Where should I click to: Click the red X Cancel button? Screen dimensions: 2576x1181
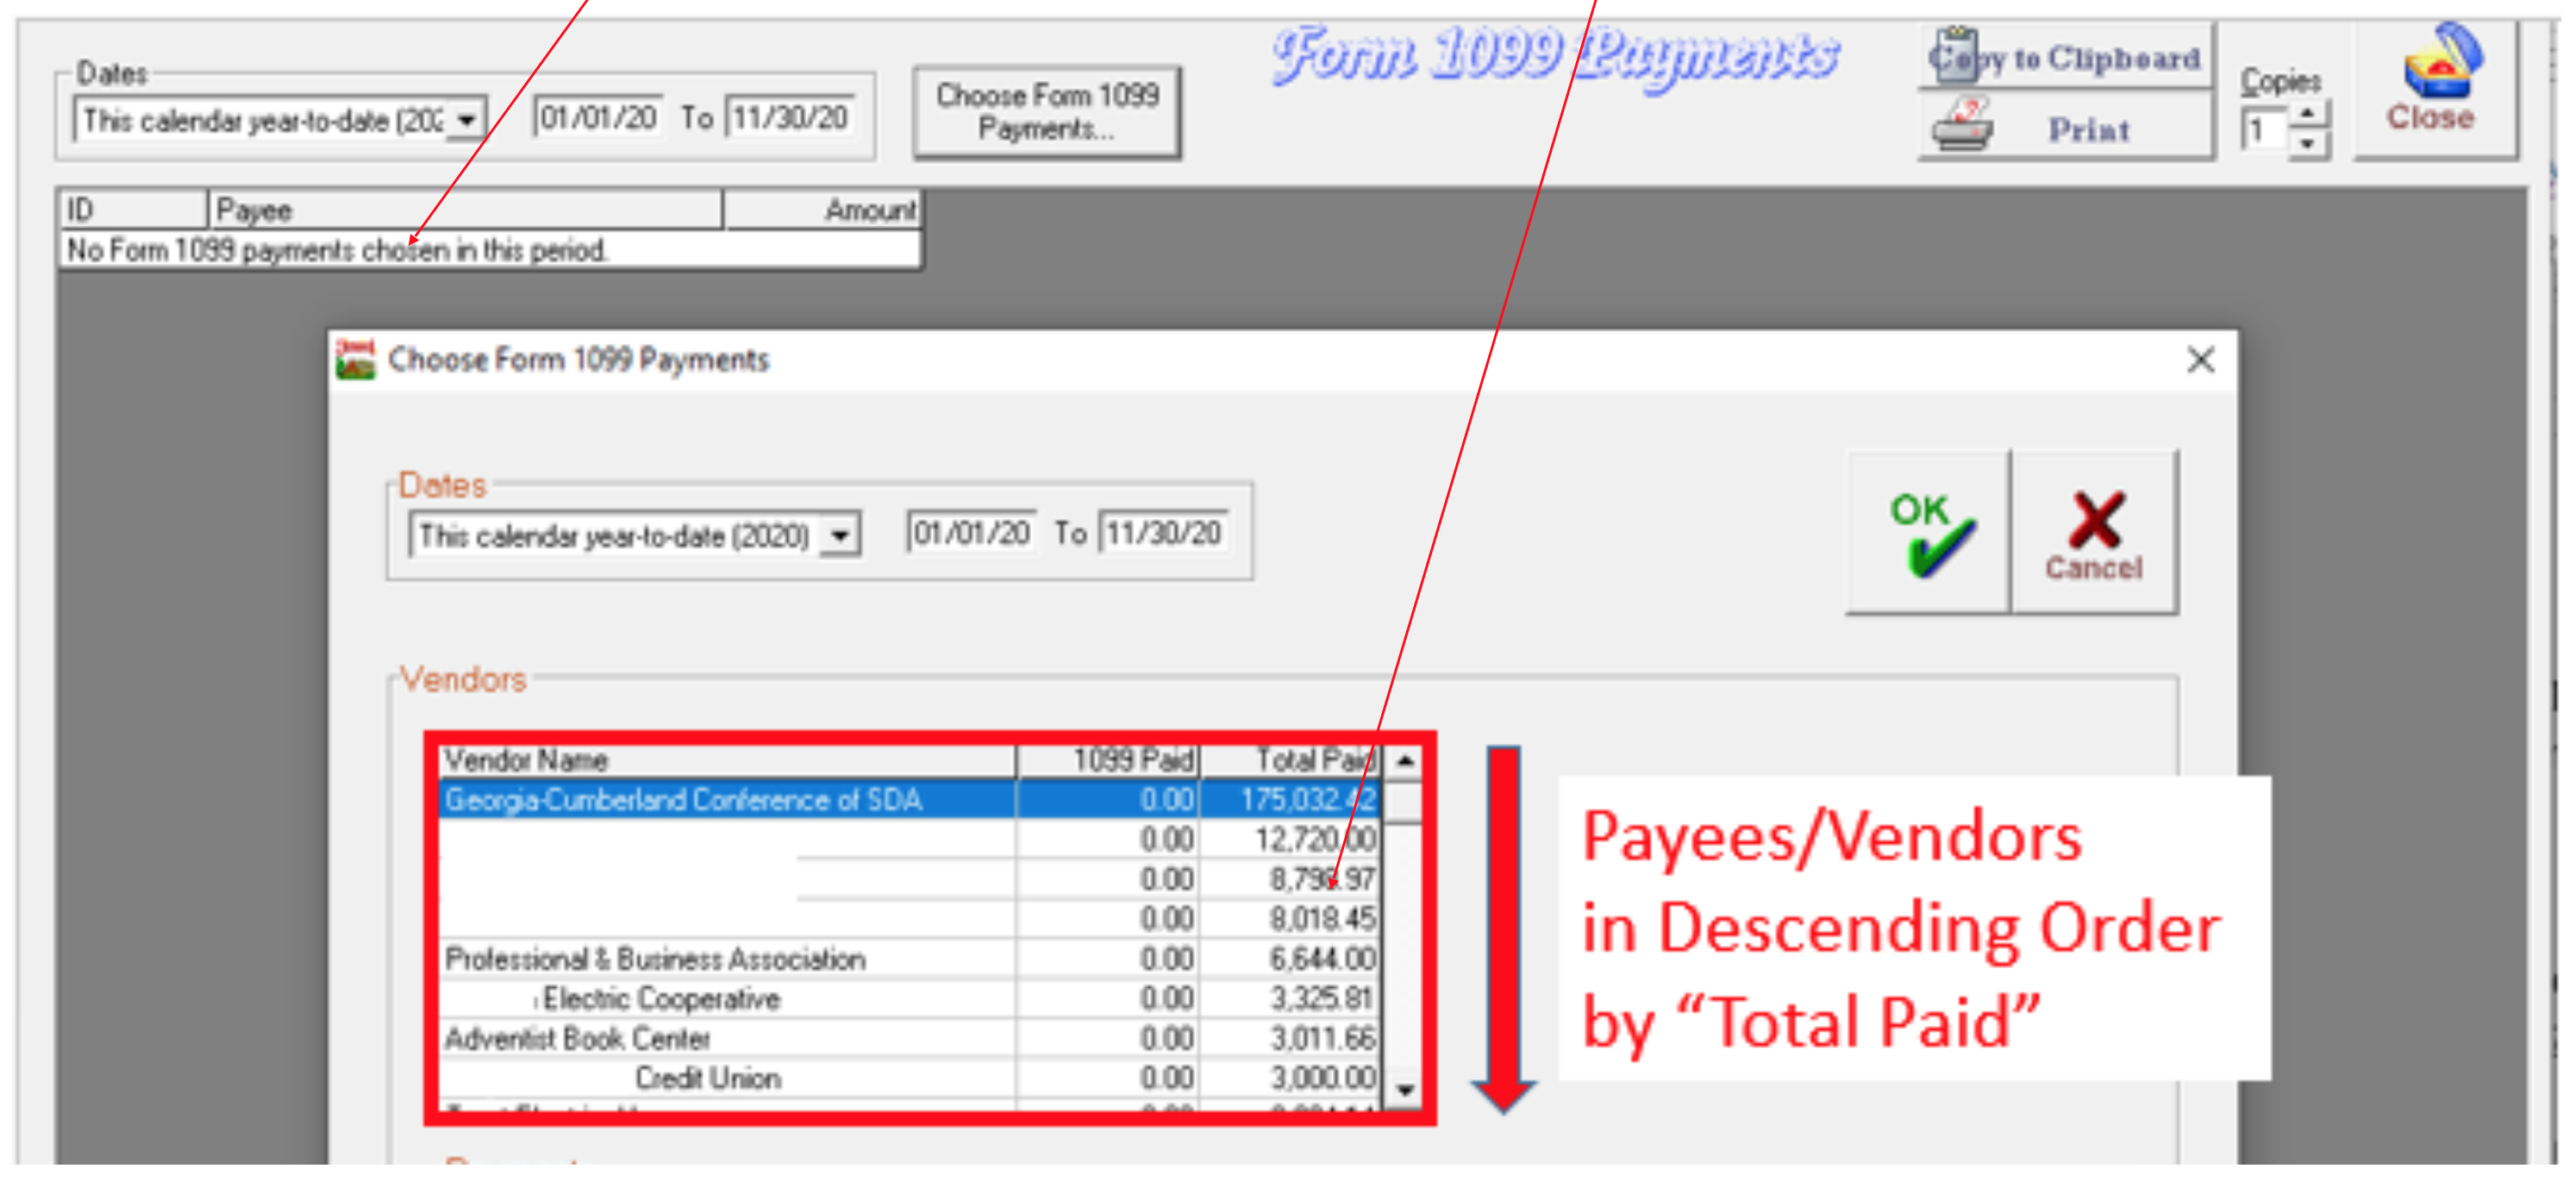(x=2094, y=533)
